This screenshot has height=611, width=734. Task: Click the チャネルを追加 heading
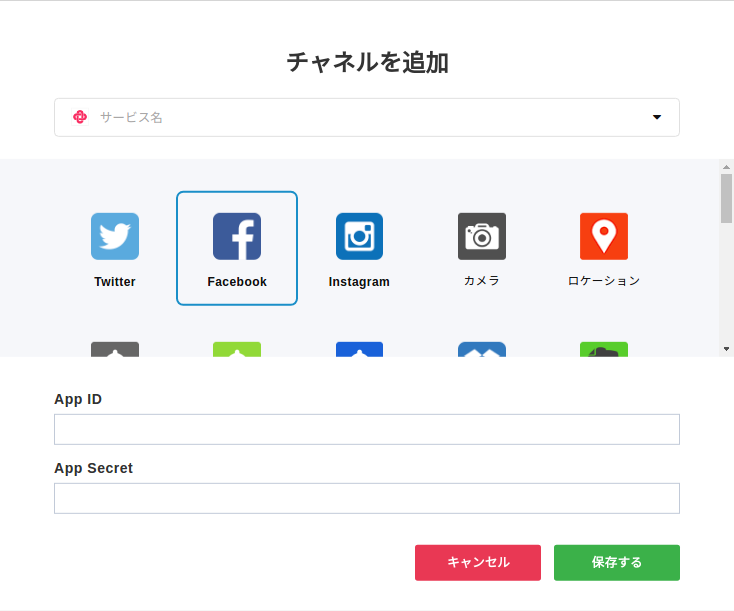click(x=367, y=62)
